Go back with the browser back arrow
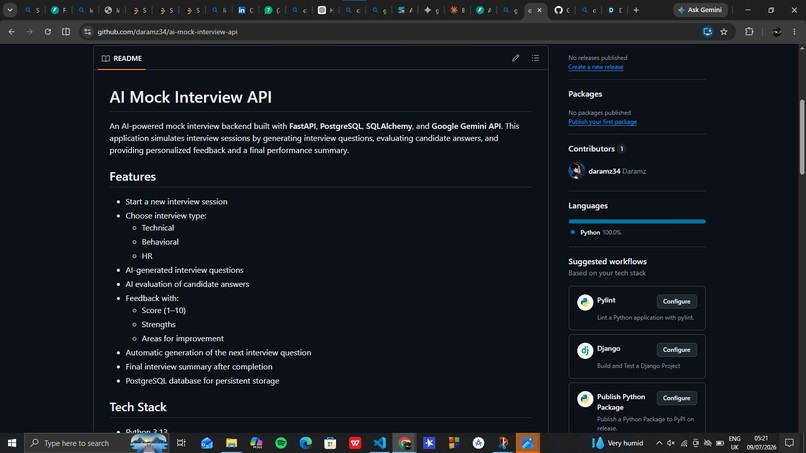This screenshot has height=453, width=806. tap(11, 32)
